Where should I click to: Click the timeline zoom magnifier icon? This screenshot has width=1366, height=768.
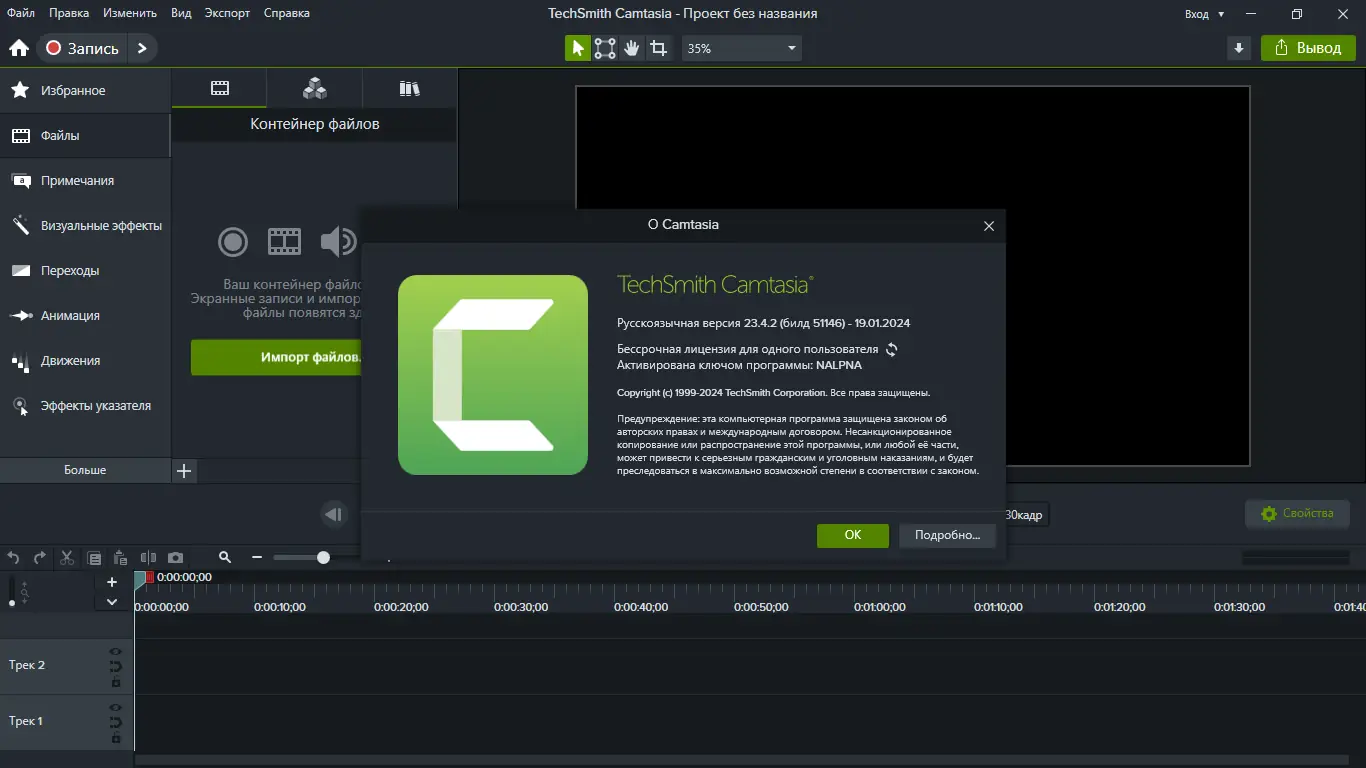point(225,558)
